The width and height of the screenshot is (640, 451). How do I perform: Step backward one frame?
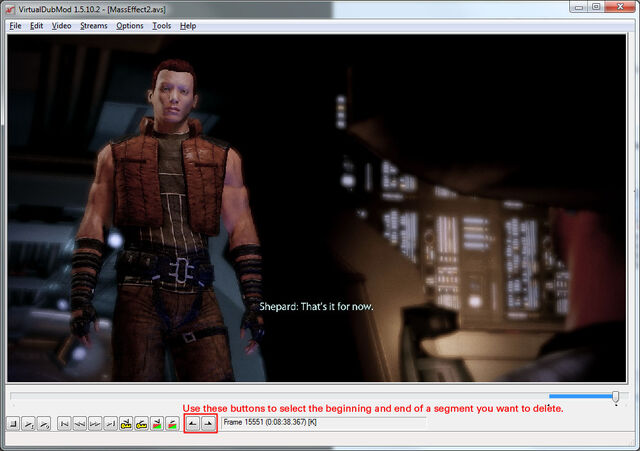[80, 424]
